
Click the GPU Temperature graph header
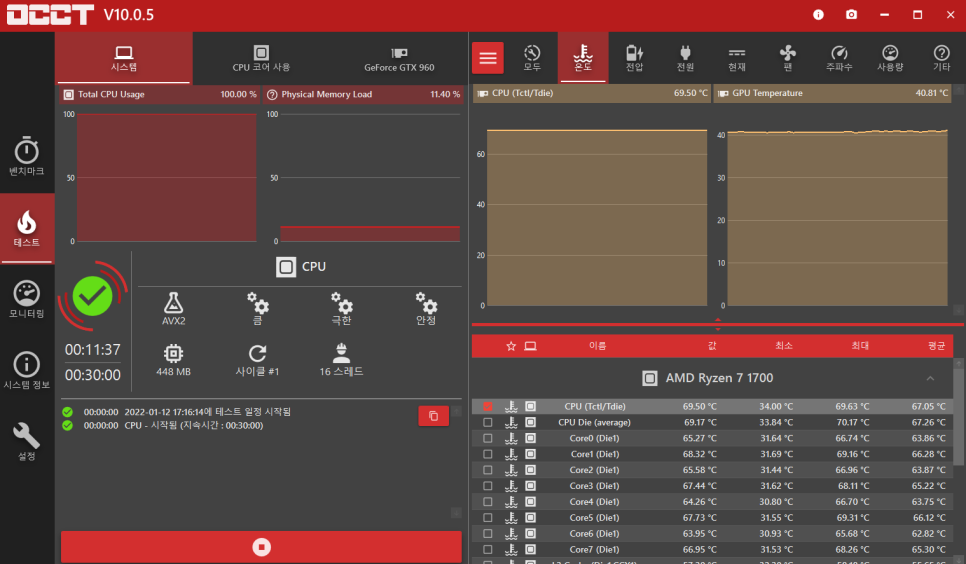tap(832, 93)
